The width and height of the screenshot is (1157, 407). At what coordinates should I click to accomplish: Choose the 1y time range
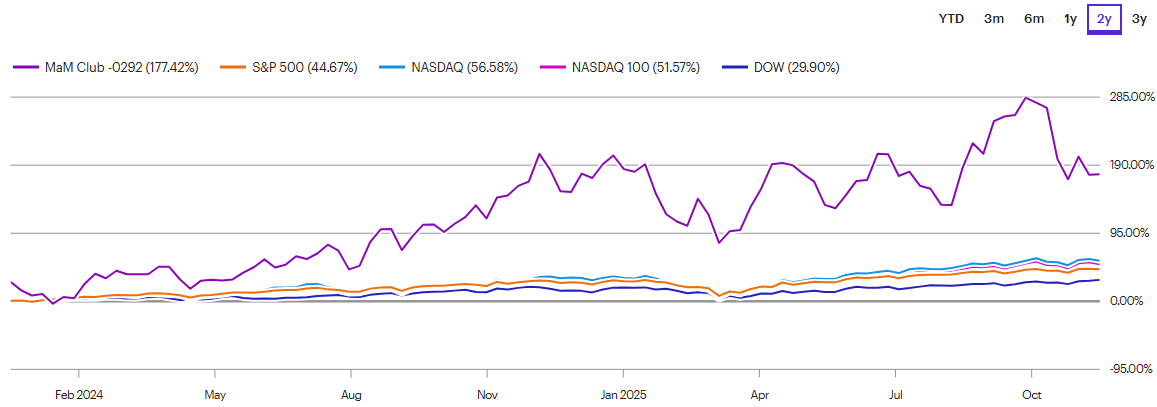click(x=1070, y=18)
